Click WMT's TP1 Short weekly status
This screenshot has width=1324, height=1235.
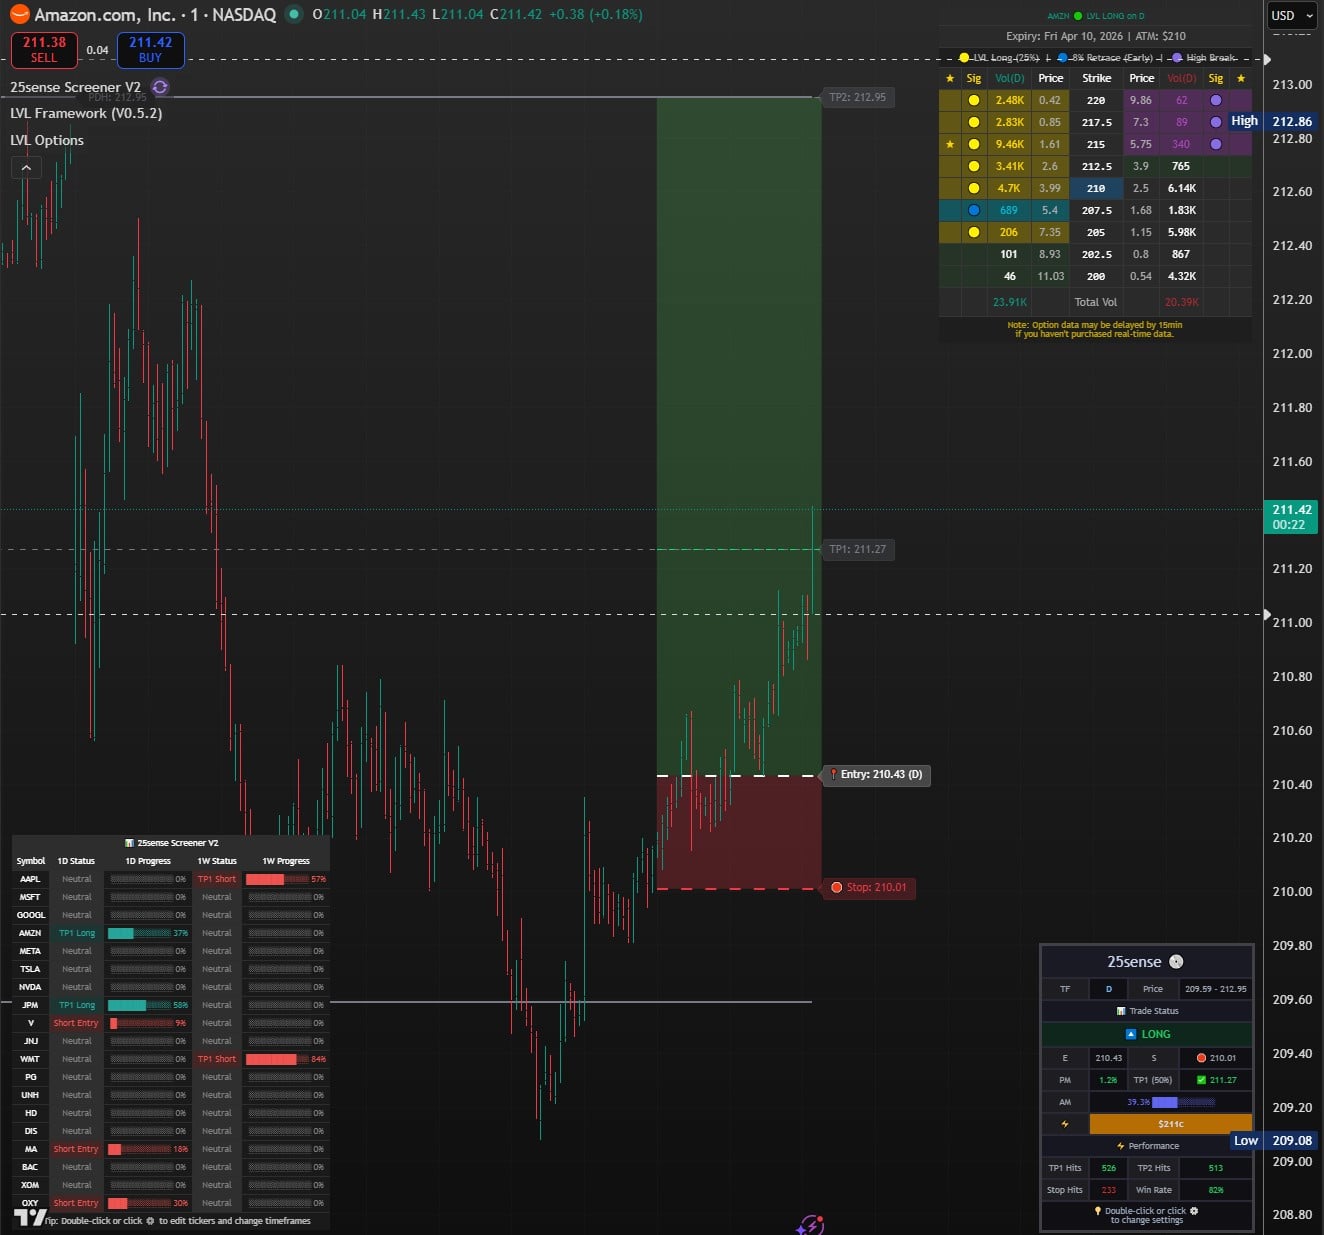pyautogui.click(x=217, y=1059)
